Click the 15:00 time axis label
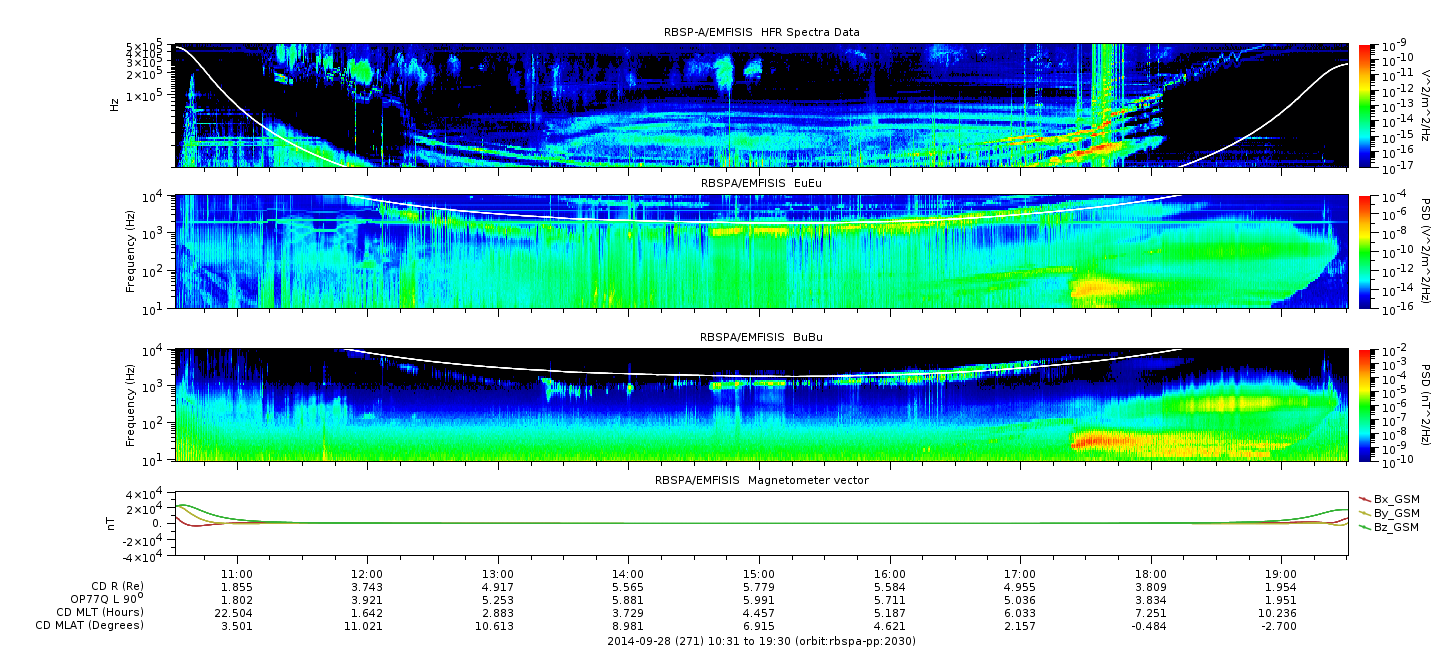The width and height of the screenshot is (1447, 658). [759, 571]
